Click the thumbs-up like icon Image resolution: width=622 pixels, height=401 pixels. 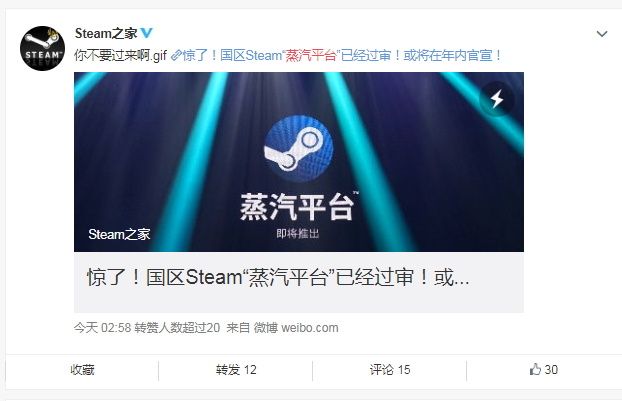pos(535,369)
